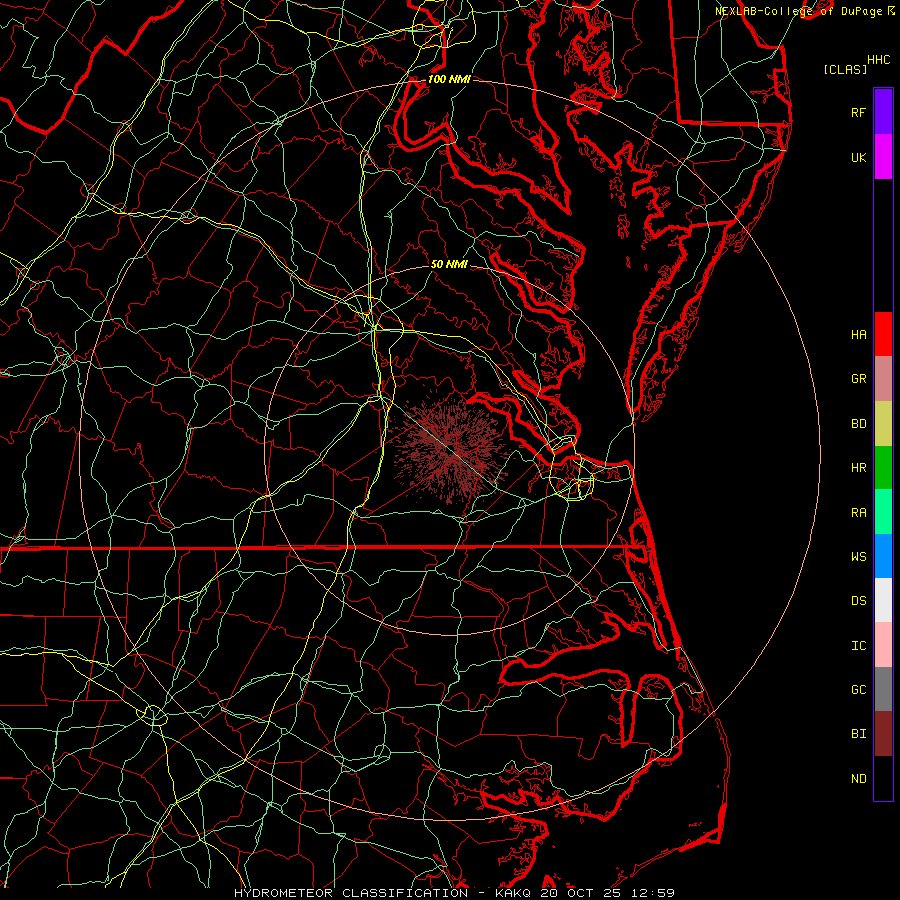Click the HYDROMETEOR CLASSIFICATION caption text
The height and width of the screenshot is (900, 900).
[x=351, y=893]
